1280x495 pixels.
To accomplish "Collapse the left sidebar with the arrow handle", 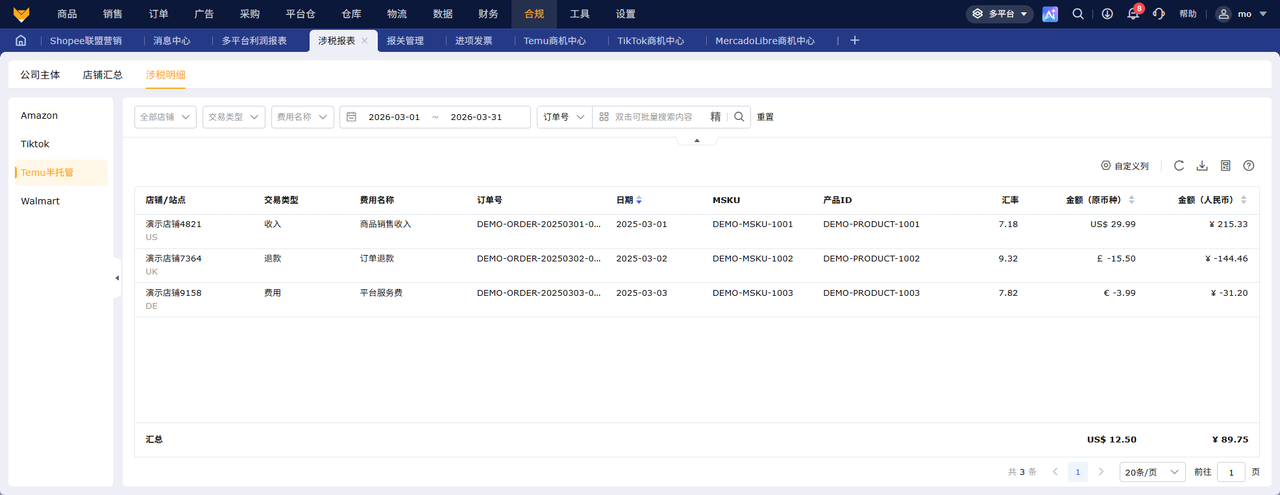I will click(x=117, y=278).
